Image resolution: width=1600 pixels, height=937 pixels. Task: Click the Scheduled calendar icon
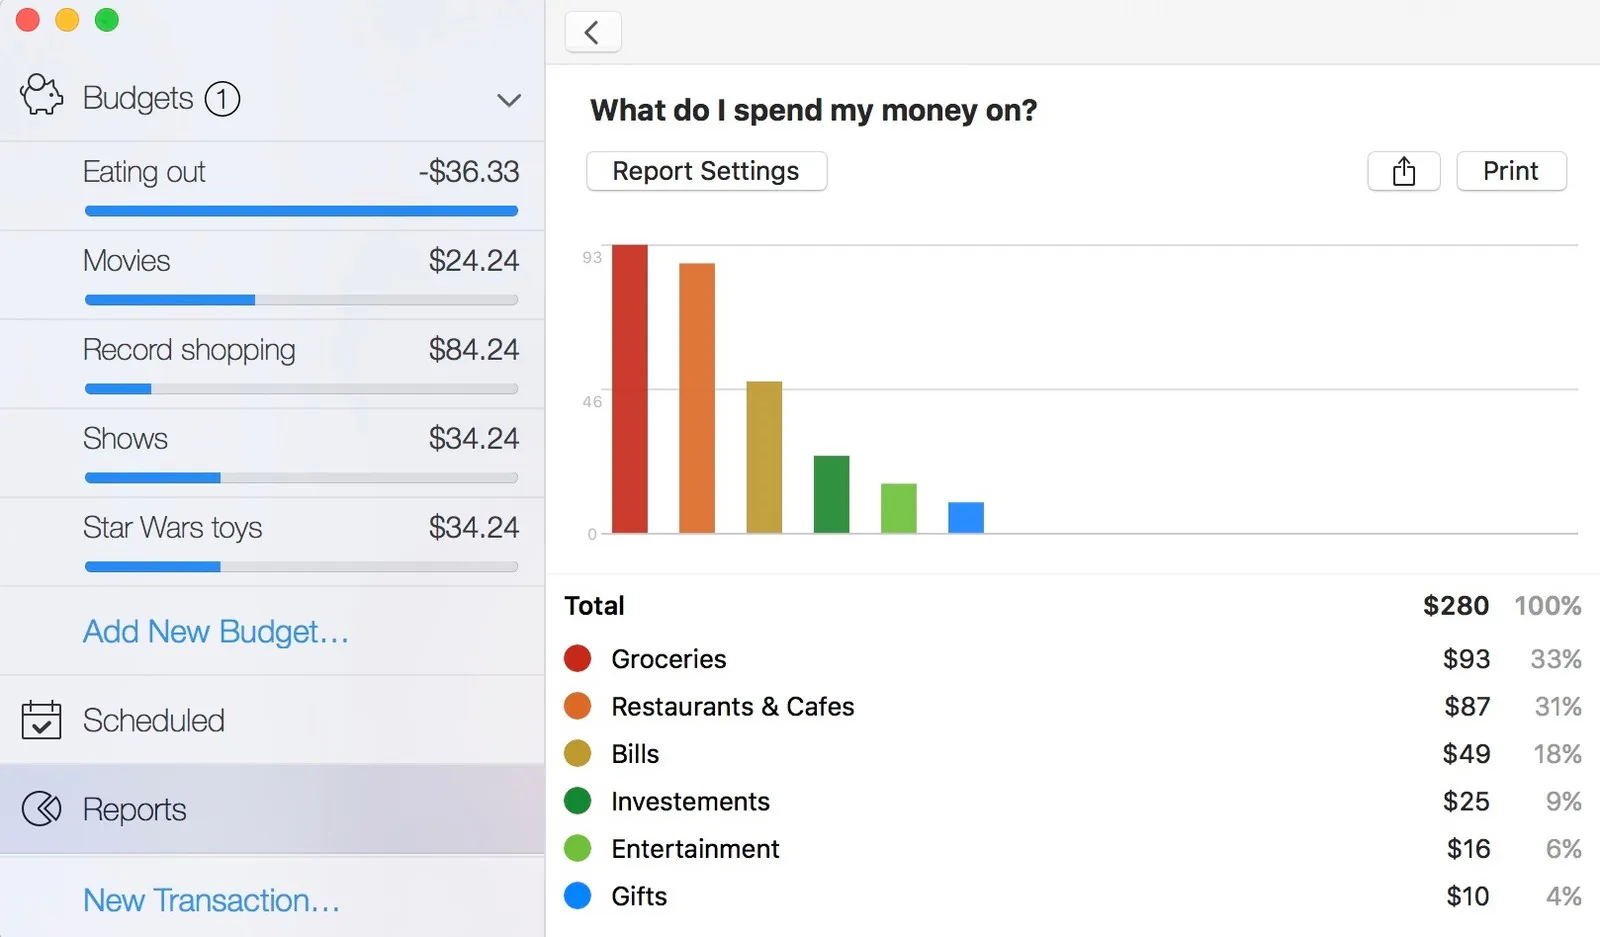pyautogui.click(x=41, y=719)
